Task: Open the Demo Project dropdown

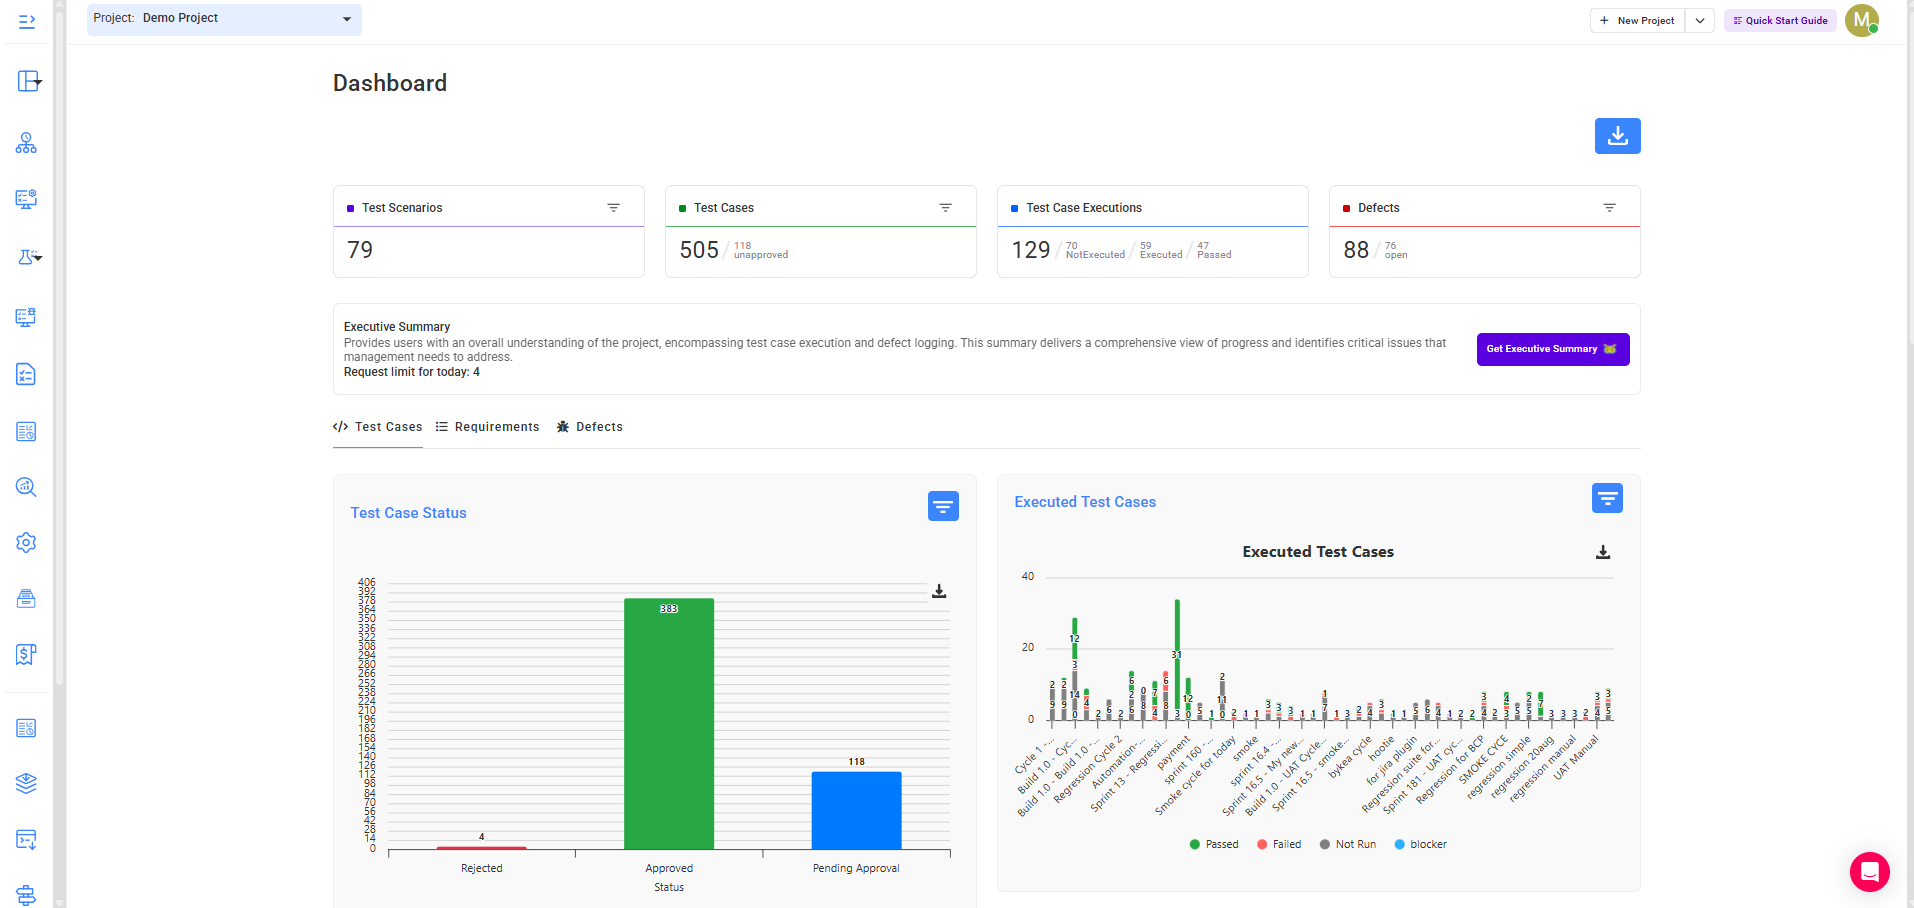Action: (x=224, y=19)
